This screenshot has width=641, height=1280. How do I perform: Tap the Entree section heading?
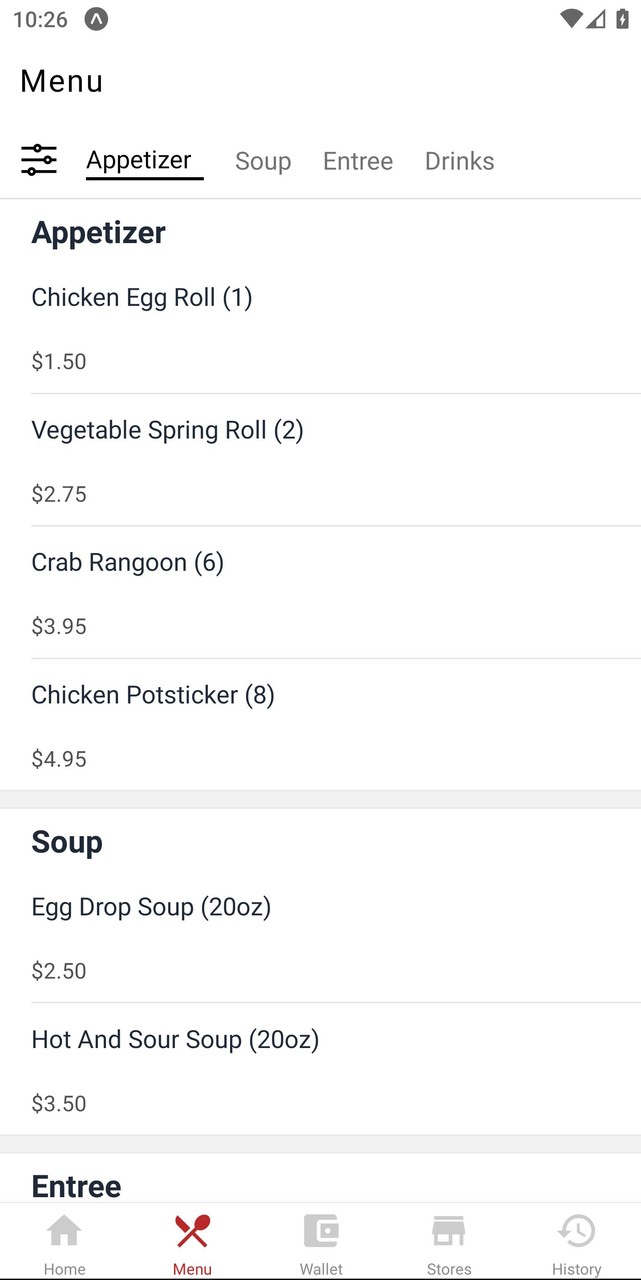point(76,1186)
